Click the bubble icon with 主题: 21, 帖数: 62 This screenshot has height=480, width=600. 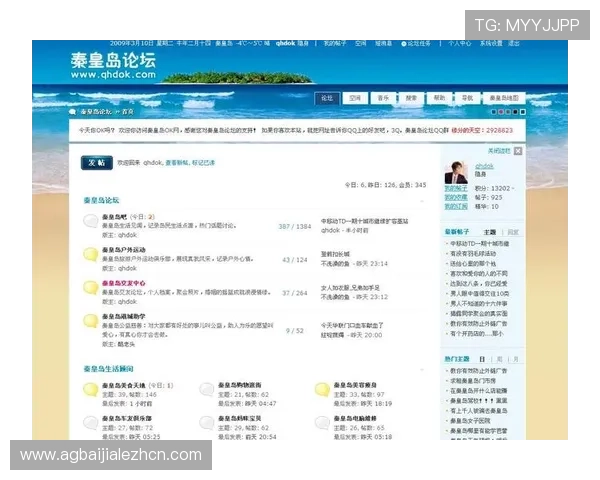pyautogui.click(x=207, y=389)
